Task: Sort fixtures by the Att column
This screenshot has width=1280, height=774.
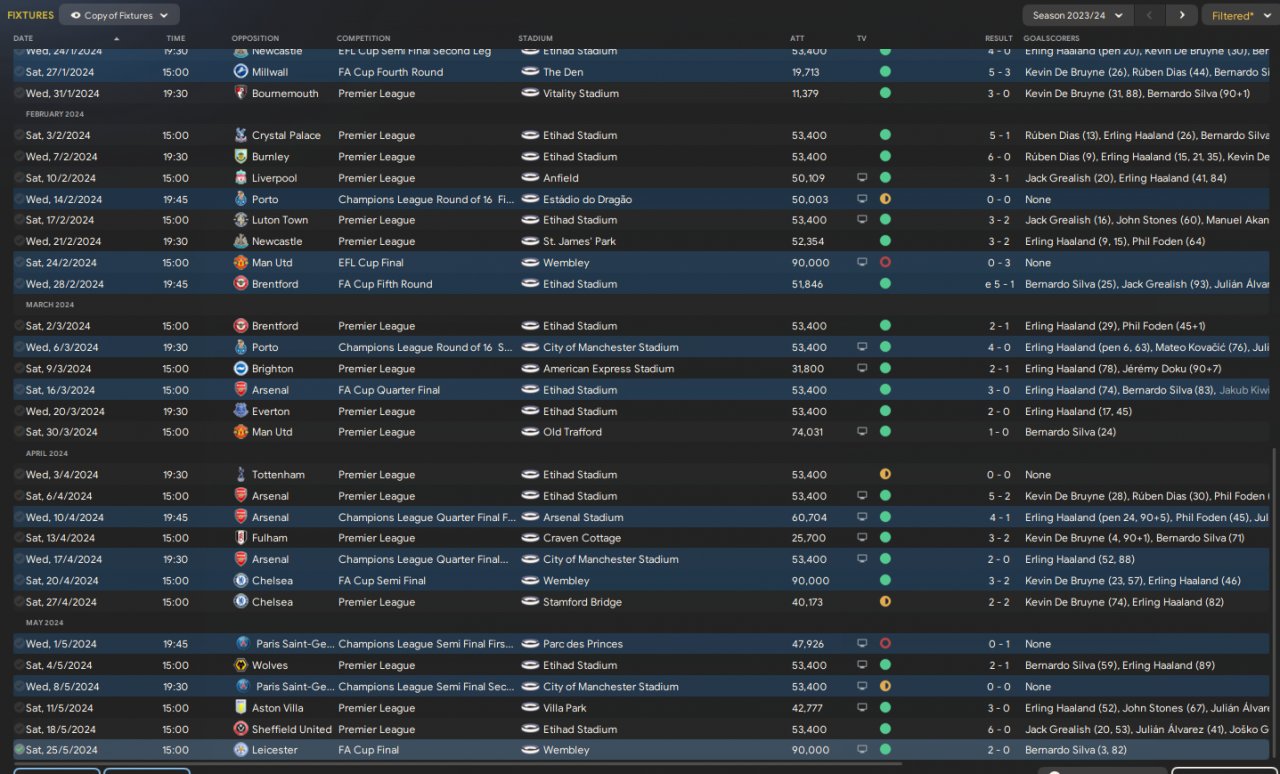Action: tap(797, 38)
